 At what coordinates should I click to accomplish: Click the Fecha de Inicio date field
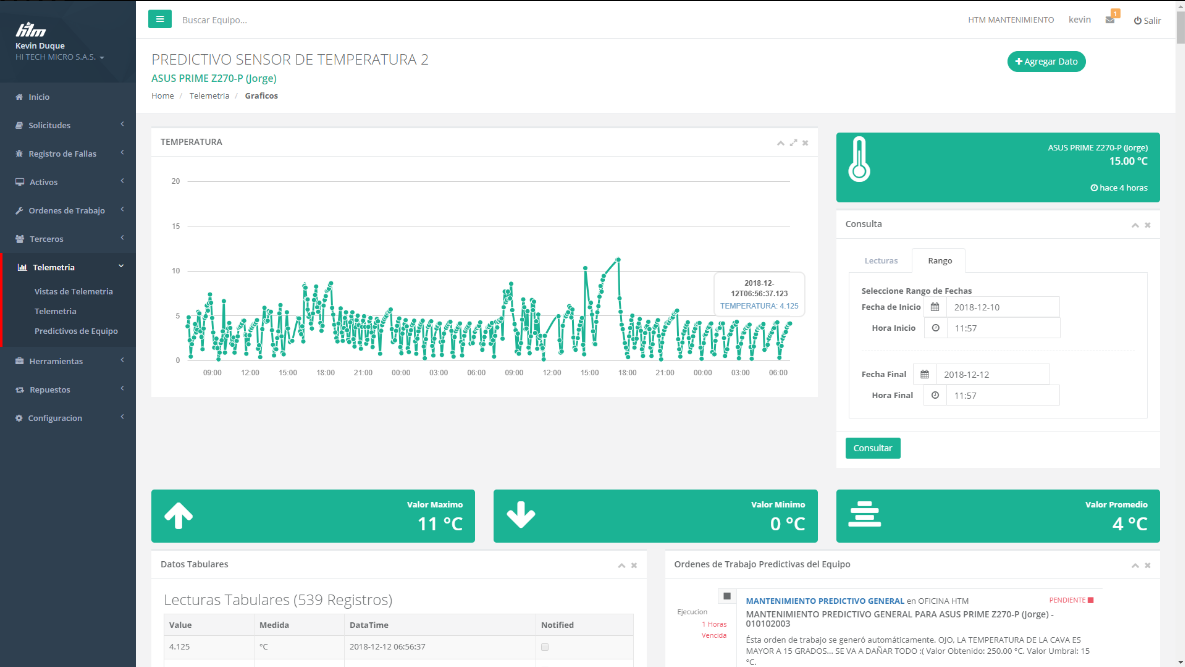click(x=1002, y=307)
